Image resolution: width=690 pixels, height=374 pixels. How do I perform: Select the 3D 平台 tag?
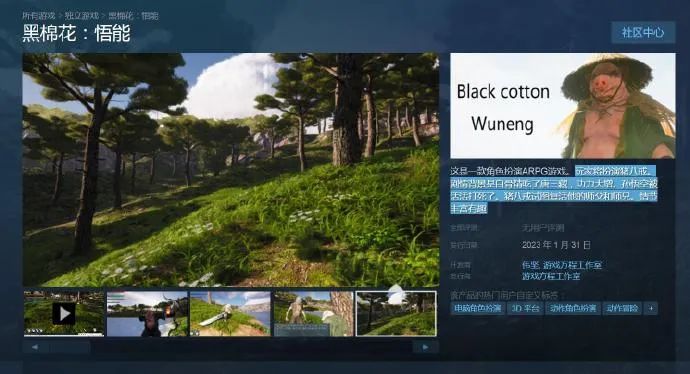[x=525, y=308]
